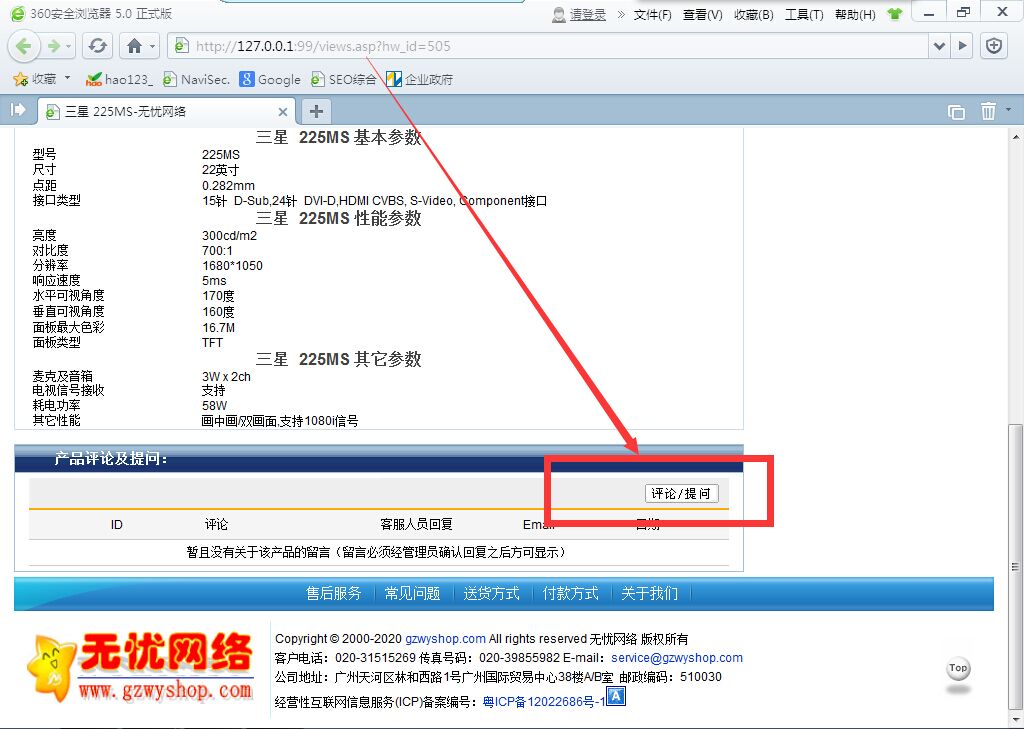Open the 粤ICP备12022686号-1 link
1024x729 pixels.
point(544,702)
